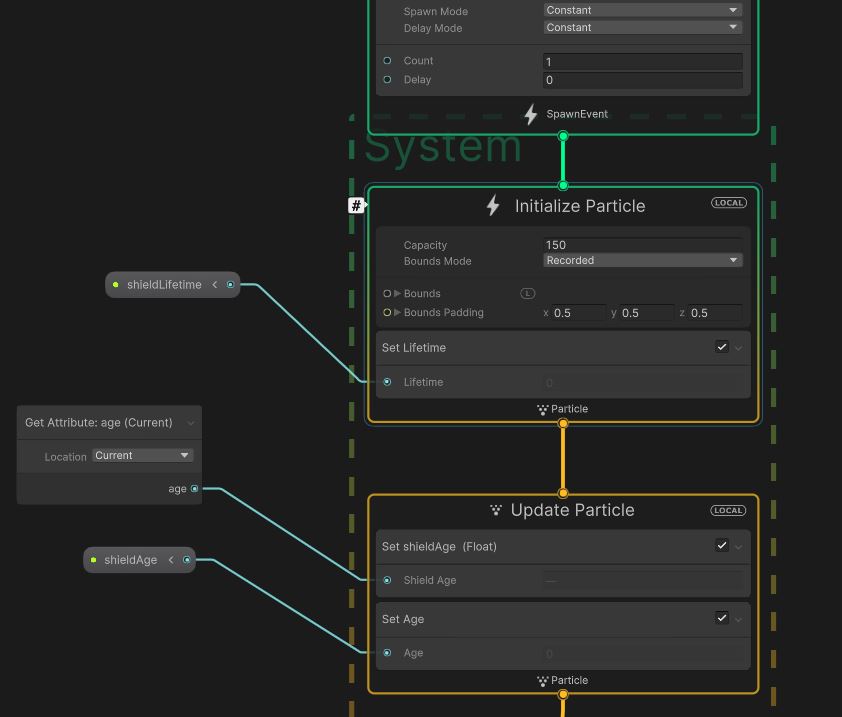Open the Spawn Mode dropdown
Viewport: 842px width, 717px height.
(x=642, y=10)
